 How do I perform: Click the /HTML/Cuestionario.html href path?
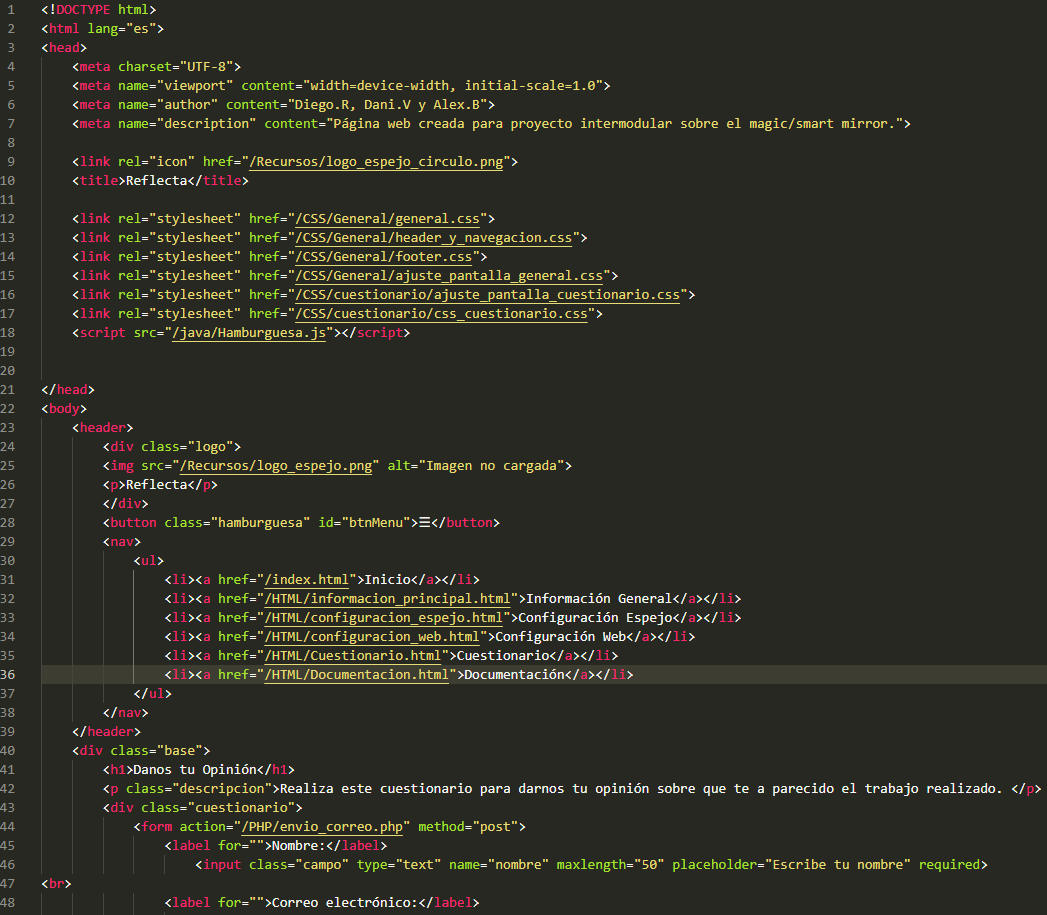353,657
